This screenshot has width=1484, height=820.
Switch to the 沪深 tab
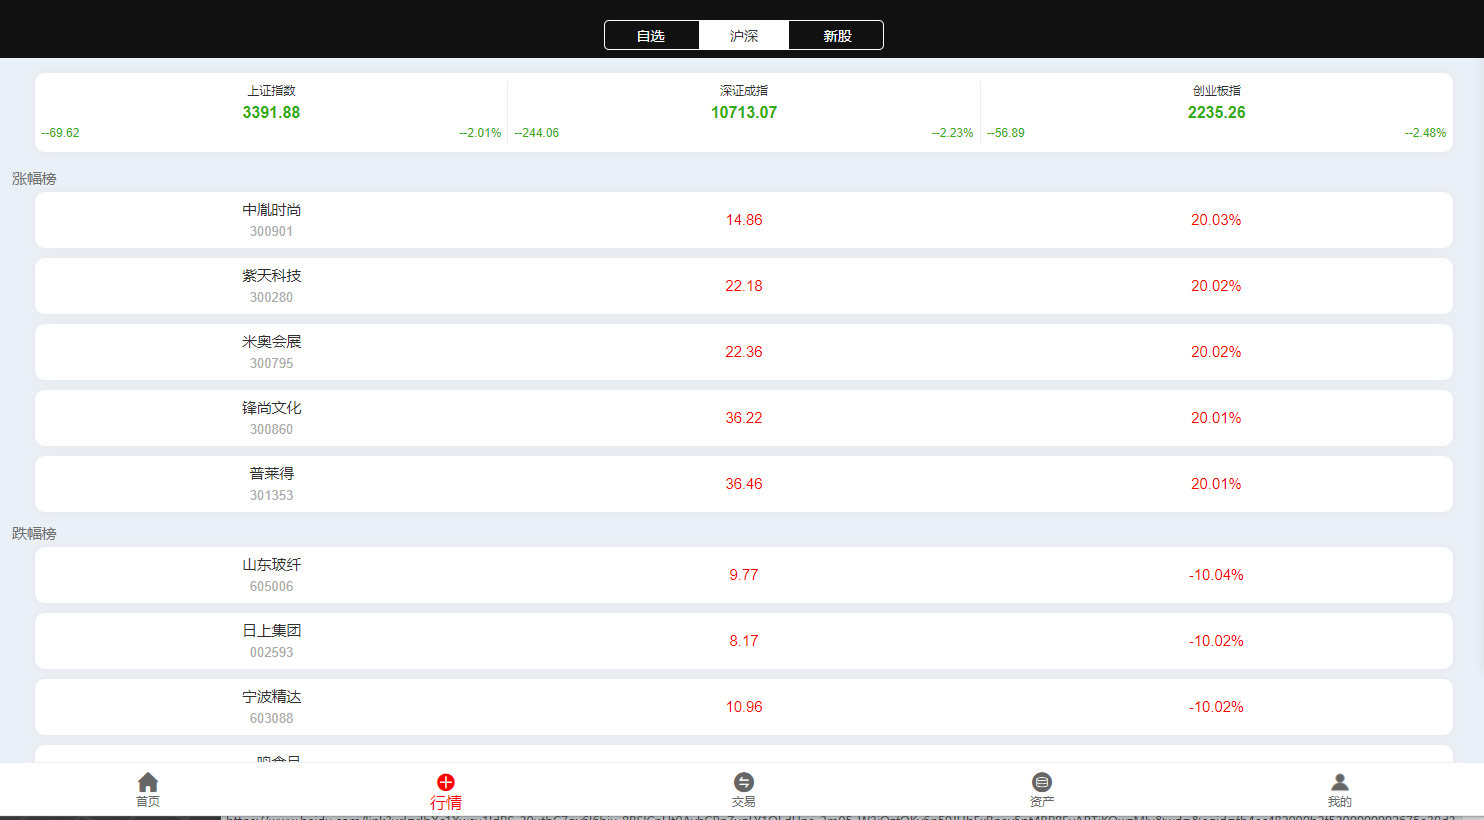point(744,35)
